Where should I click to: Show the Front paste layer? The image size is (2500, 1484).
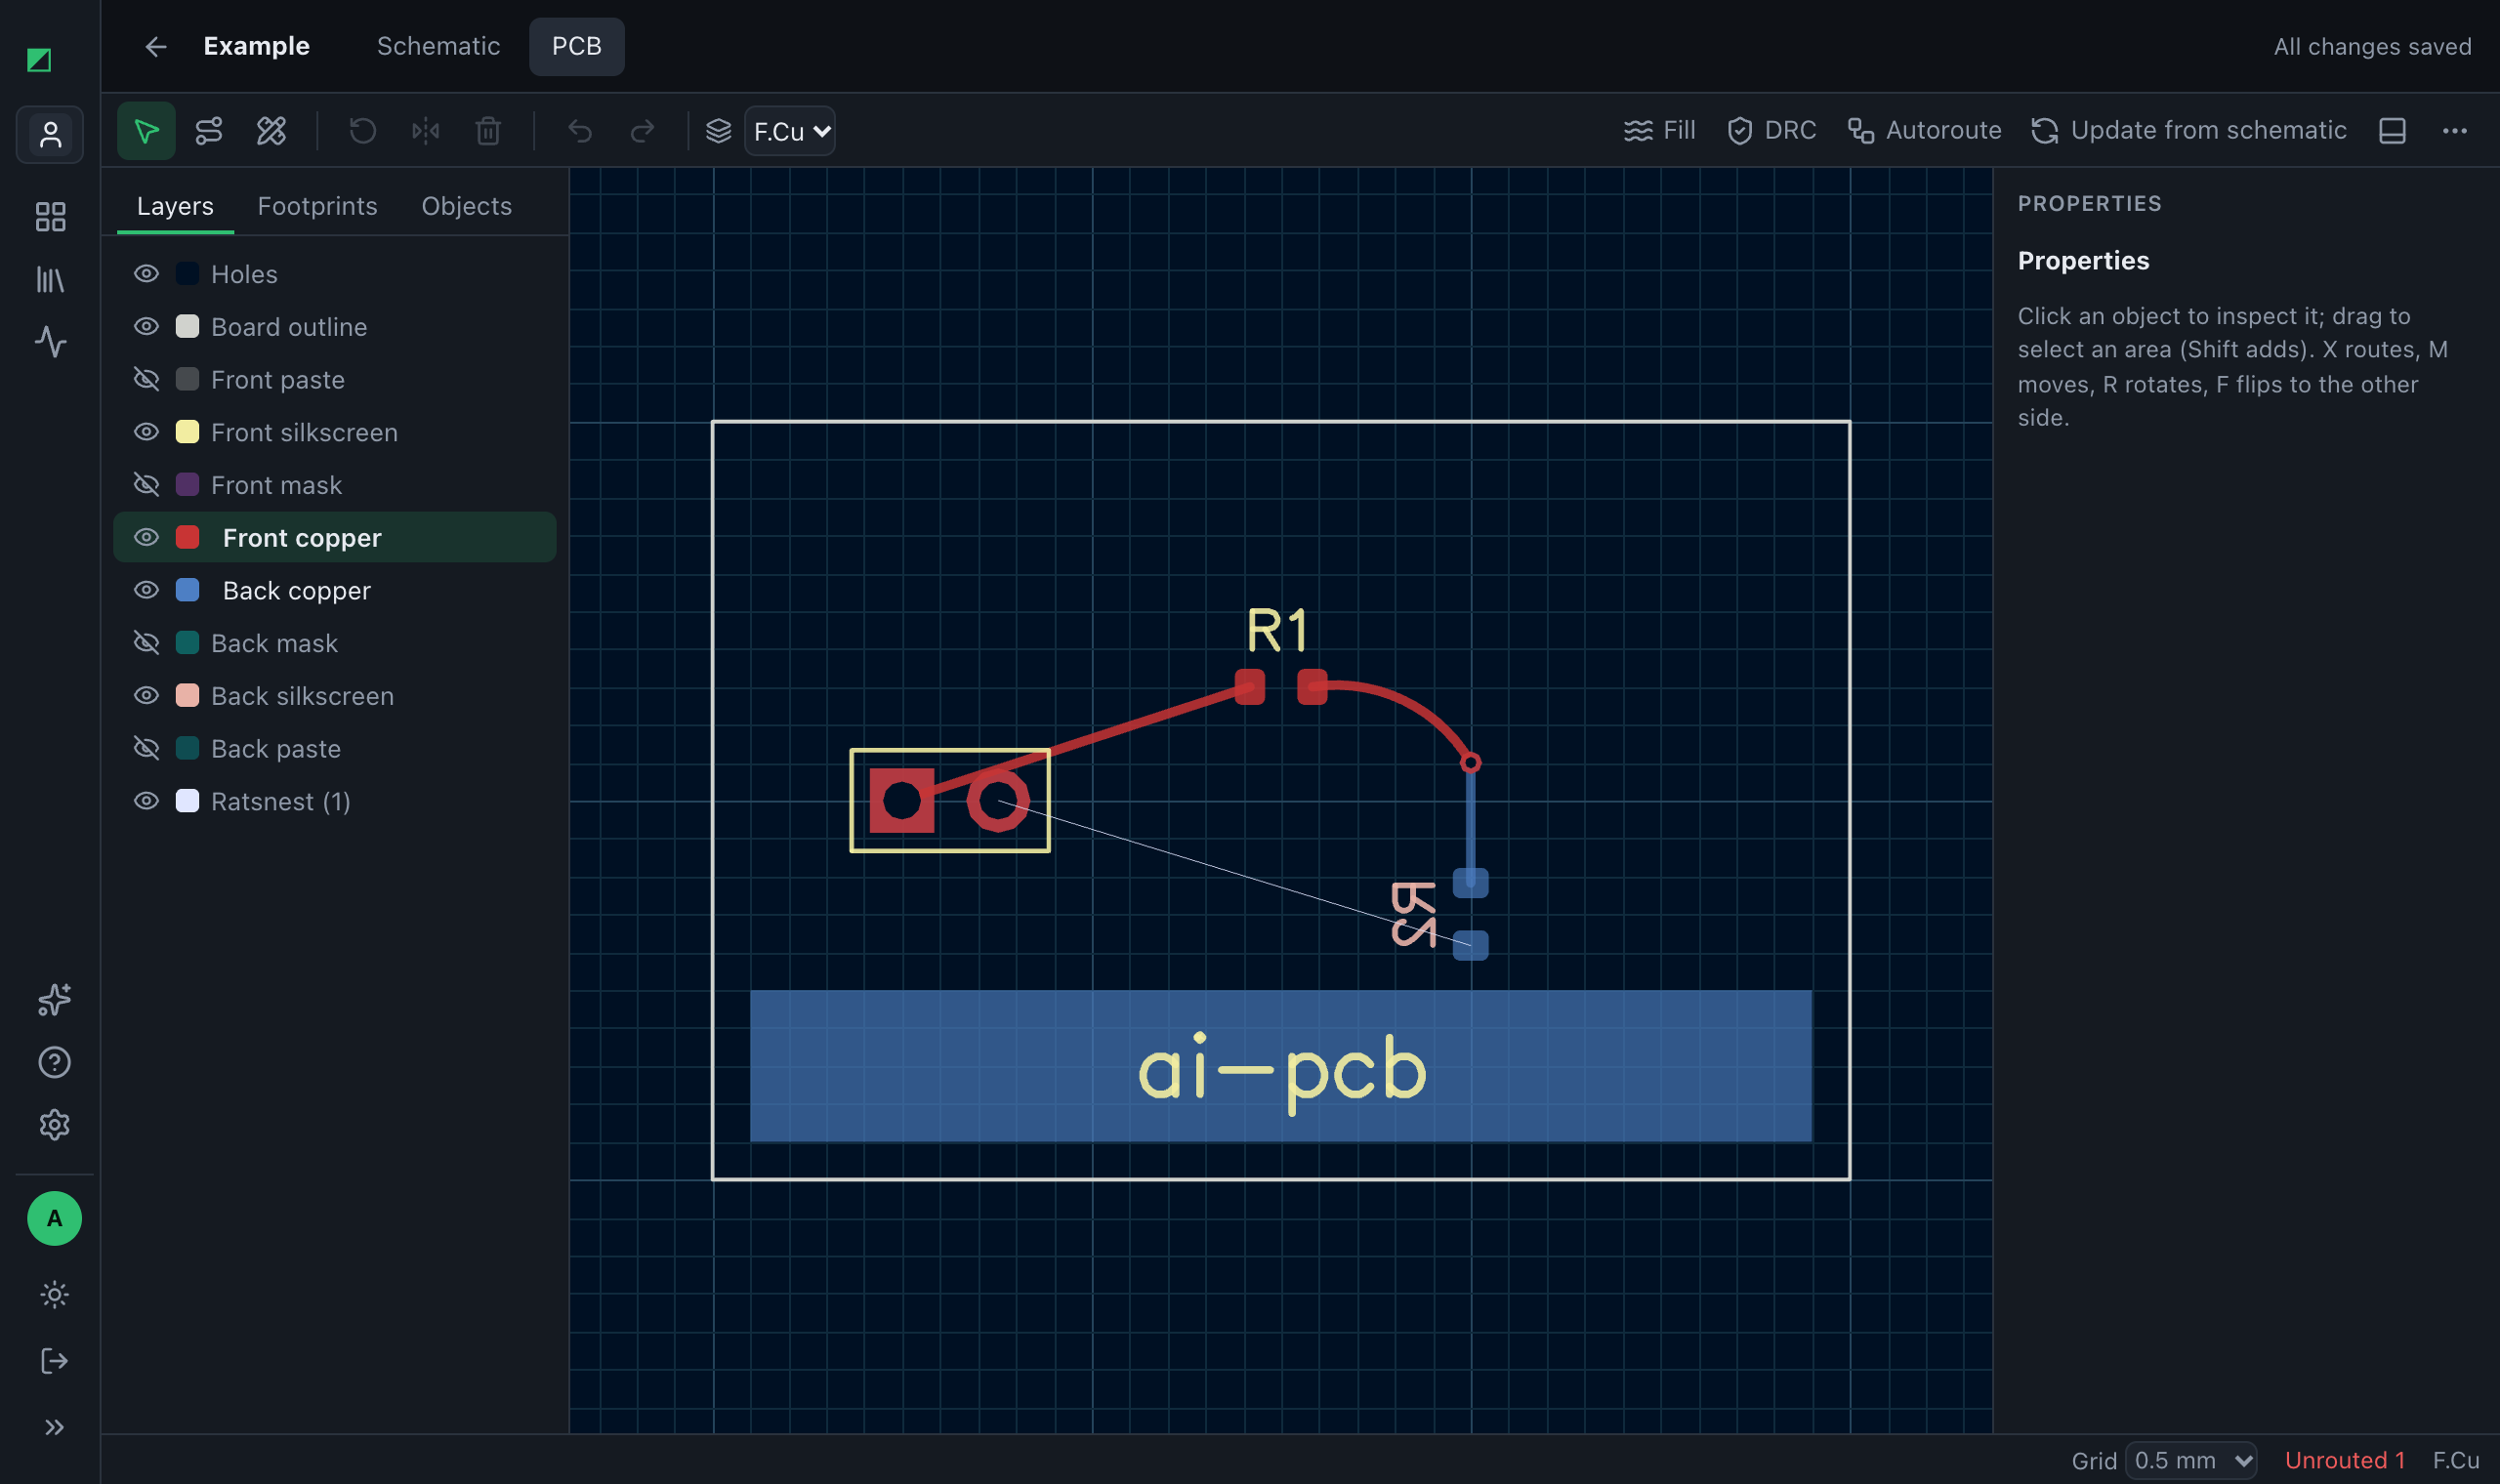pos(146,380)
